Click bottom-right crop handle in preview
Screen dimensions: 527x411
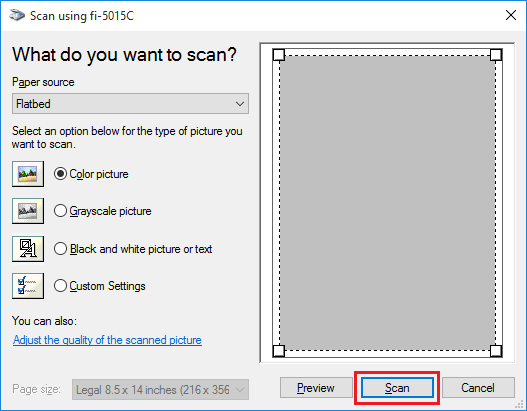tap(496, 351)
